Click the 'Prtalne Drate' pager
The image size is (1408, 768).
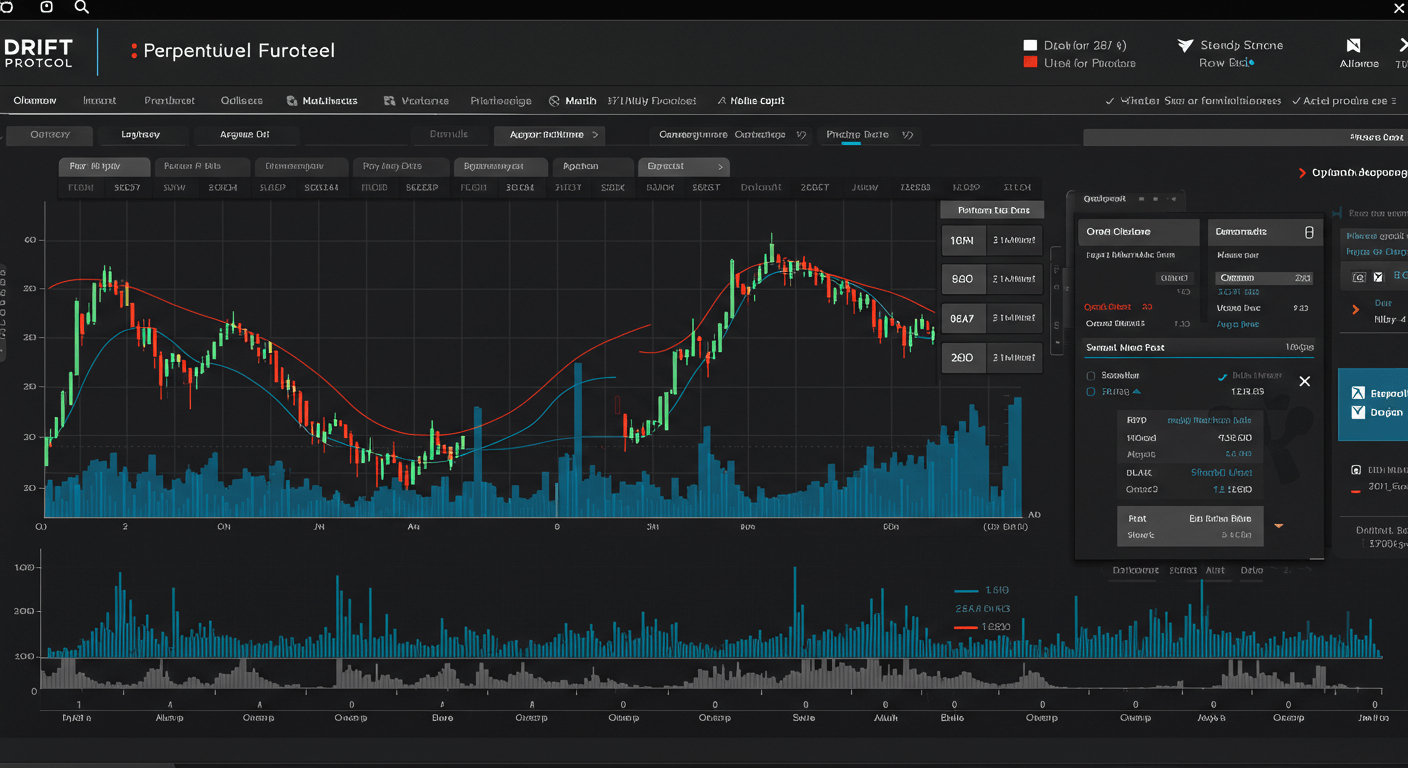(x=869, y=134)
